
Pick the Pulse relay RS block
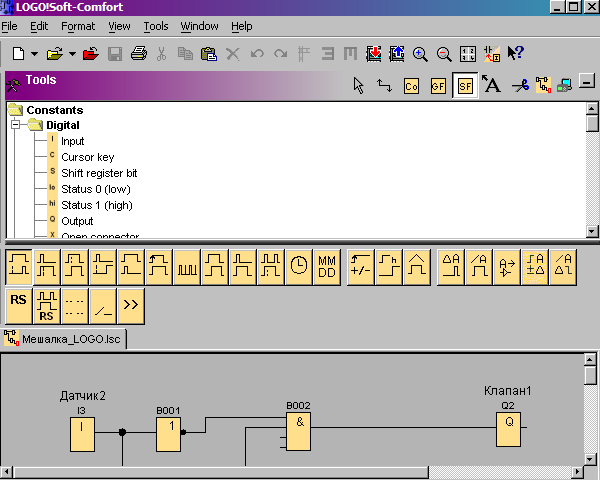[47, 306]
